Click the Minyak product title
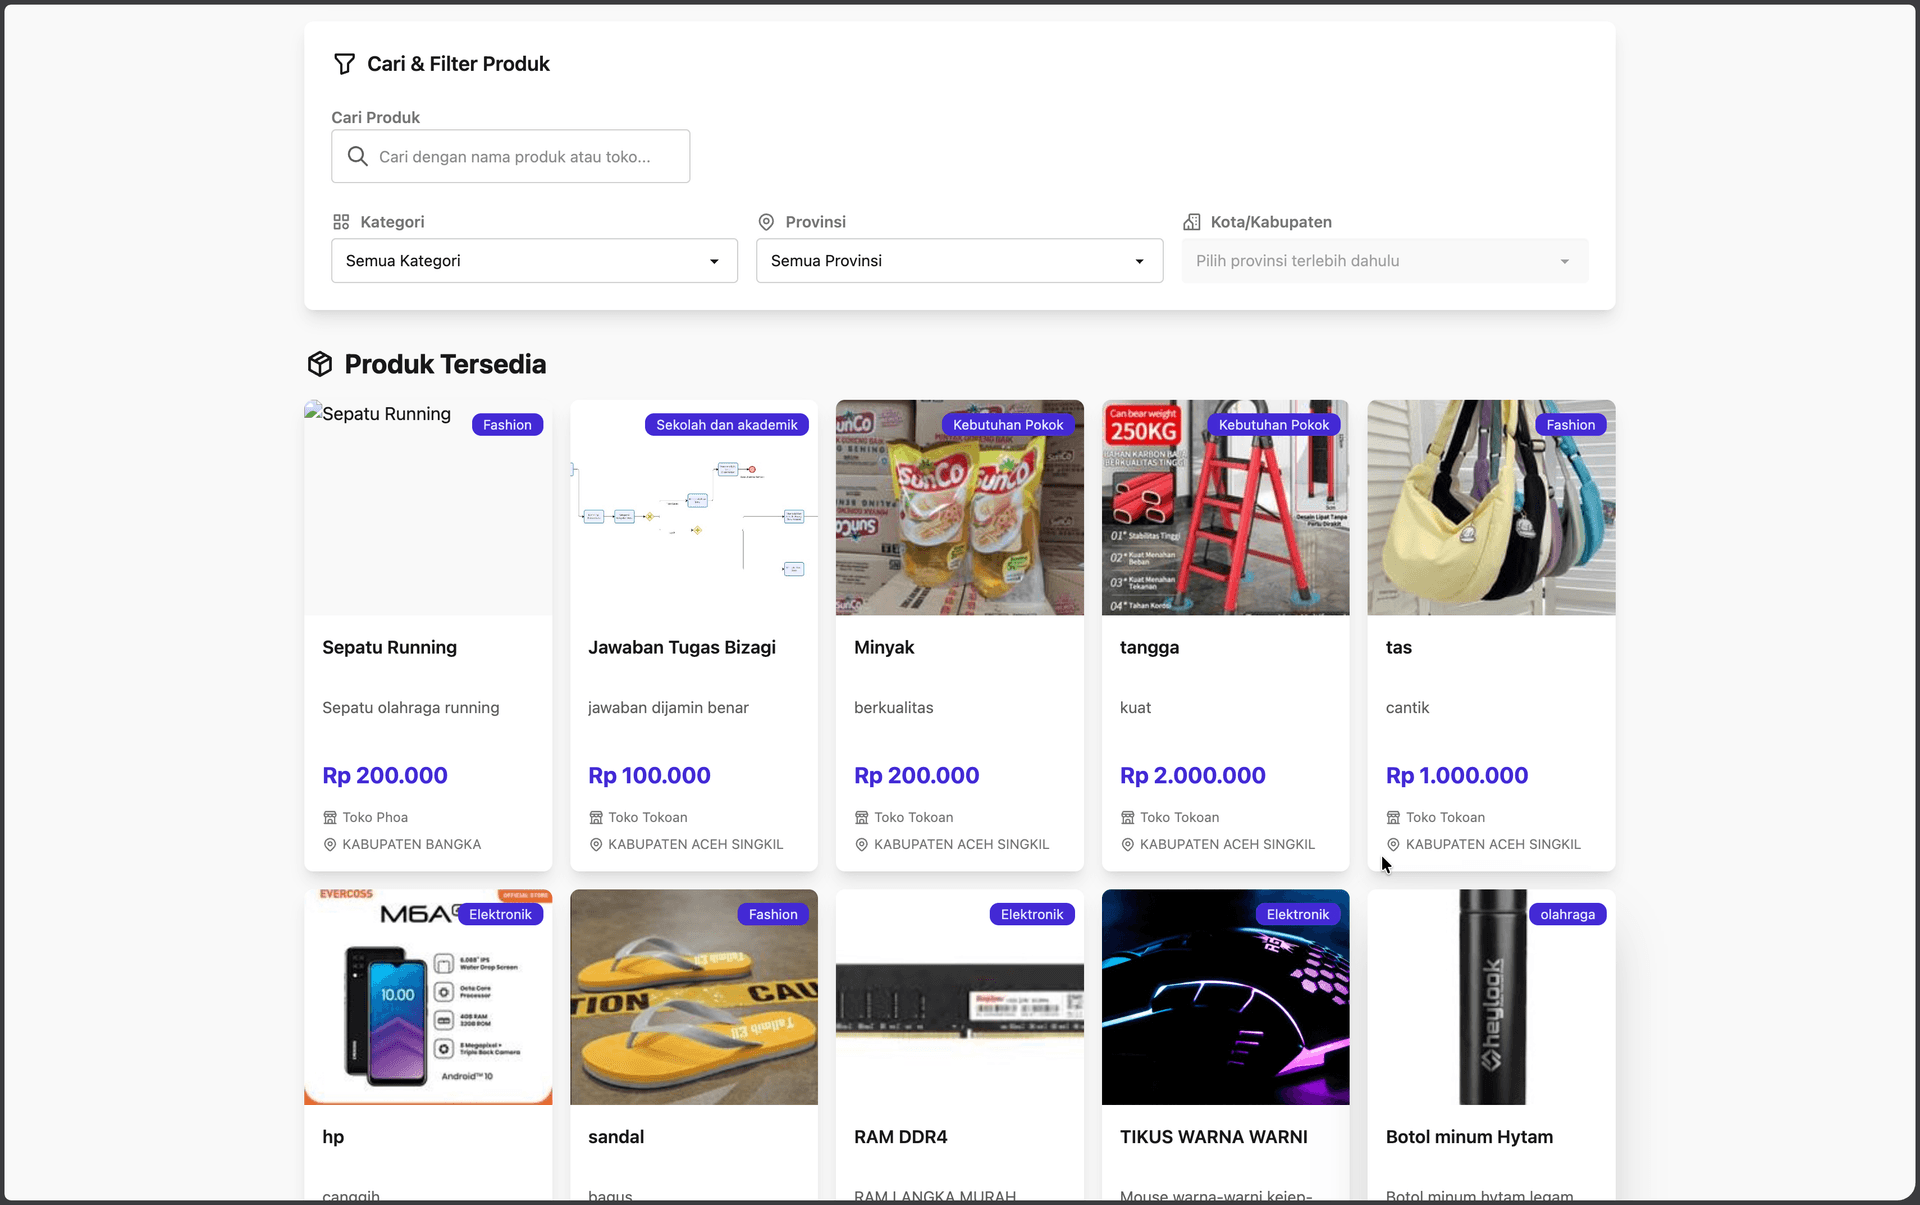 tap(884, 648)
